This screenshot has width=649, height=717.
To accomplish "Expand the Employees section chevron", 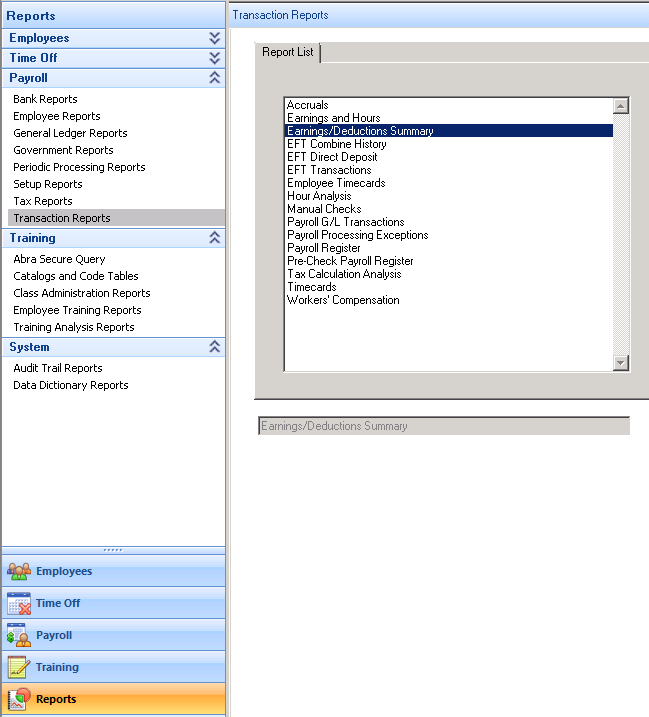I will pos(214,38).
